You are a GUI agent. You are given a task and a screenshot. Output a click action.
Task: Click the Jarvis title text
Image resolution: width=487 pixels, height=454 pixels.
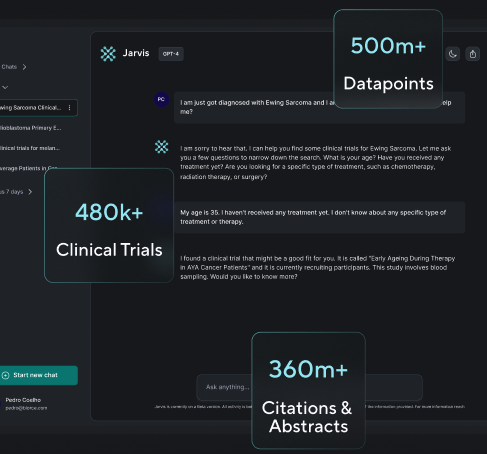tap(136, 53)
